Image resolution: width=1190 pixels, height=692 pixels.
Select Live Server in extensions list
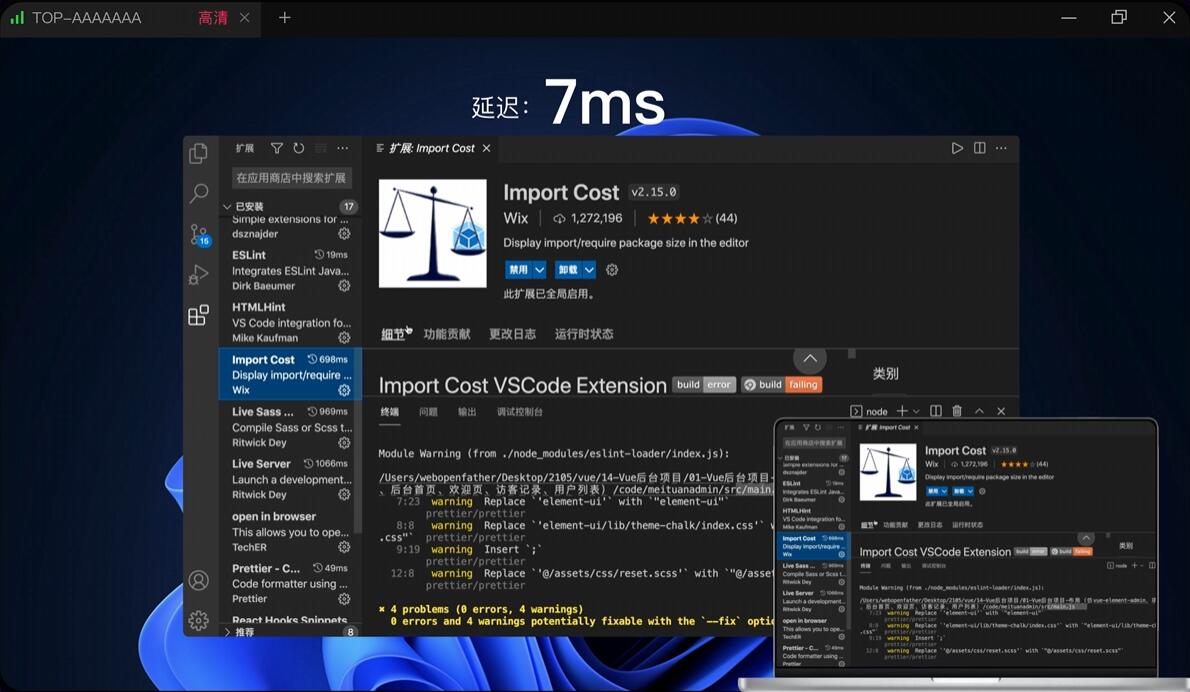click(x=290, y=479)
